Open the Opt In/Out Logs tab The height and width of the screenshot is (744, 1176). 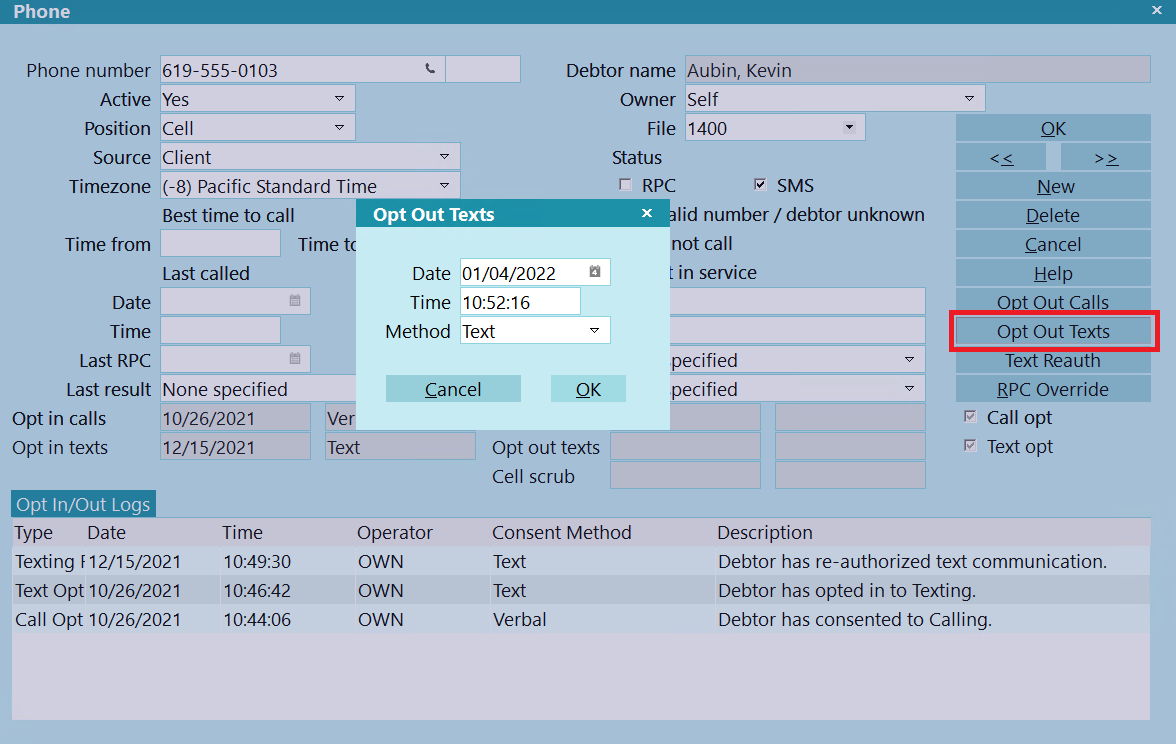pos(83,504)
